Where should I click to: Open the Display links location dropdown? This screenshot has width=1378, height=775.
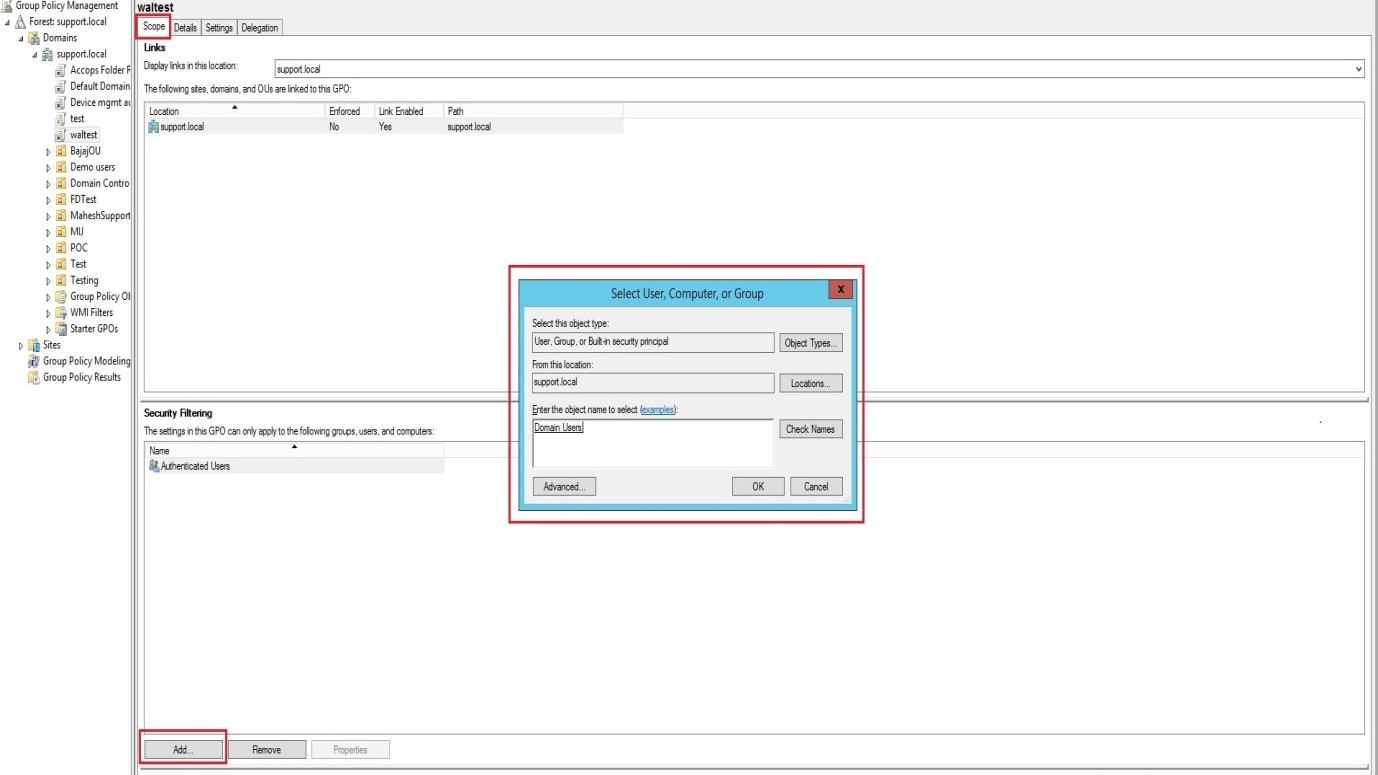click(x=1358, y=70)
